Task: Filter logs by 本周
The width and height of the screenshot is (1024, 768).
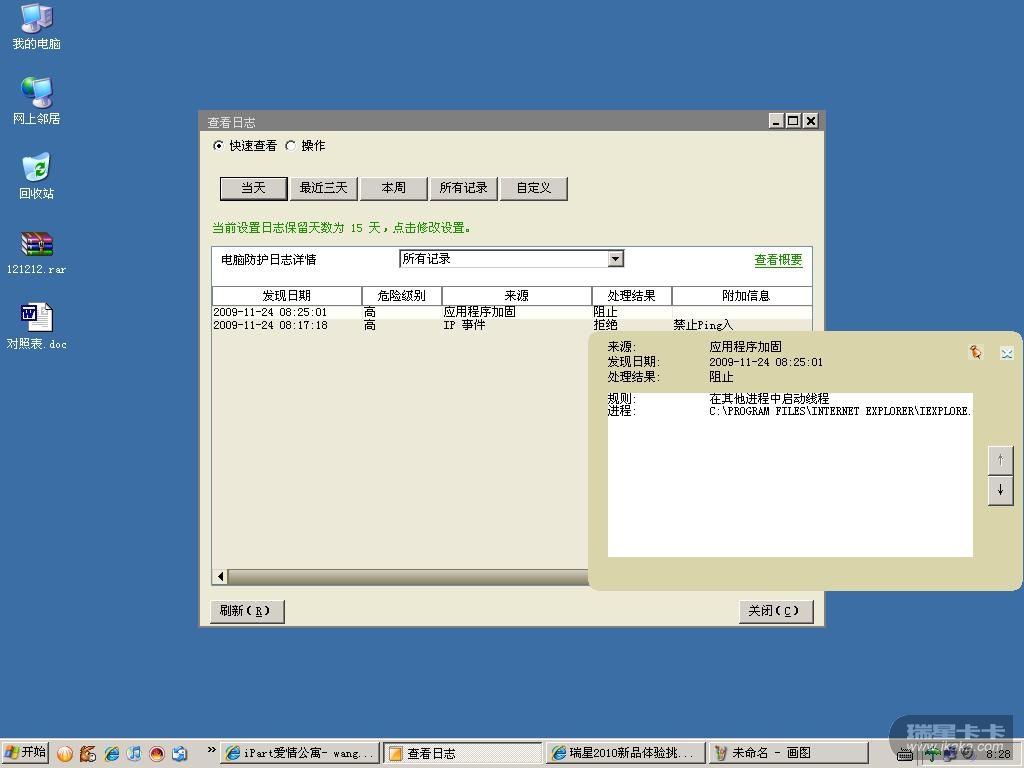Action: click(393, 188)
